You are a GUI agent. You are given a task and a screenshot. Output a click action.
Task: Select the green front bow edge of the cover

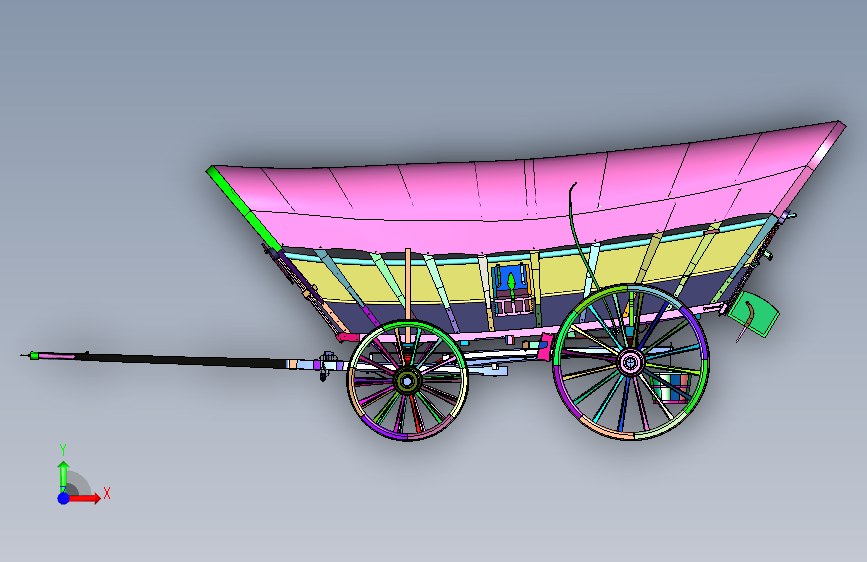coord(244,208)
